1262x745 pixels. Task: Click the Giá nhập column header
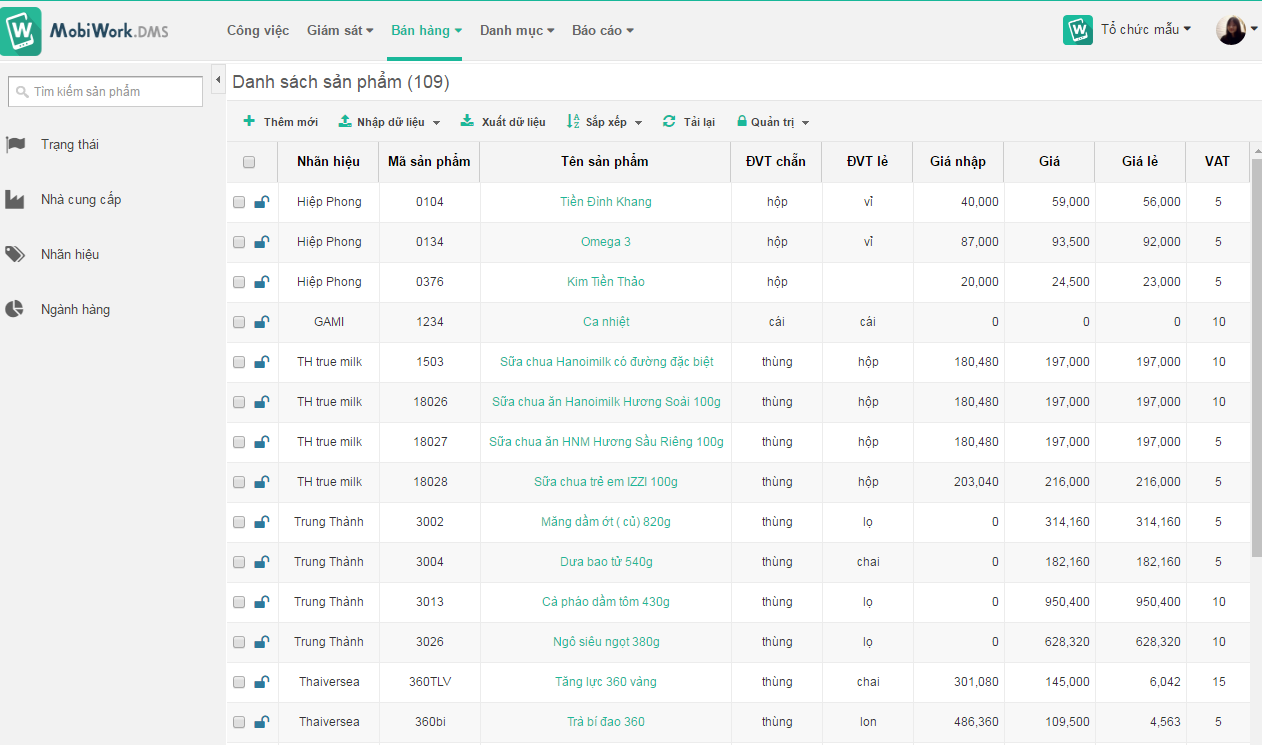958,162
